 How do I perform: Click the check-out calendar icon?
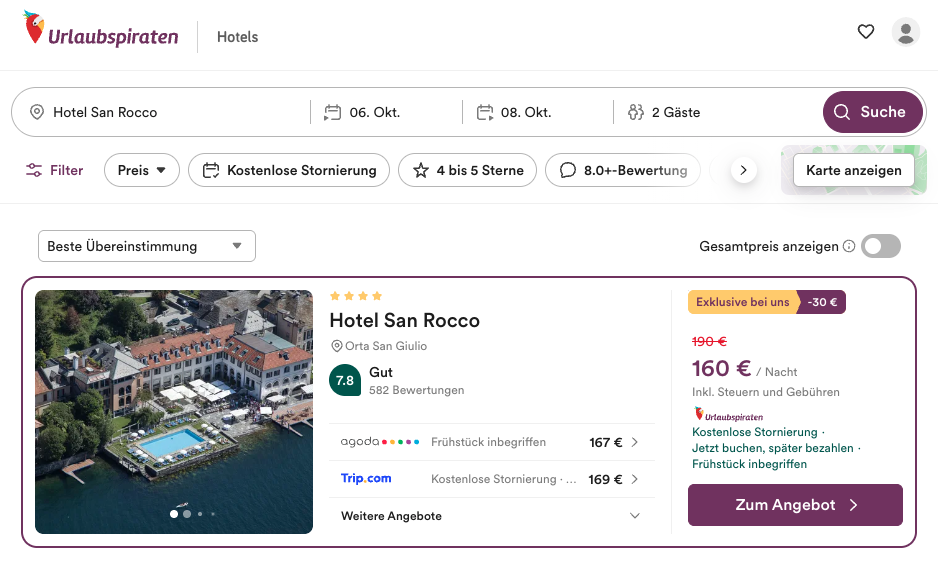(485, 112)
